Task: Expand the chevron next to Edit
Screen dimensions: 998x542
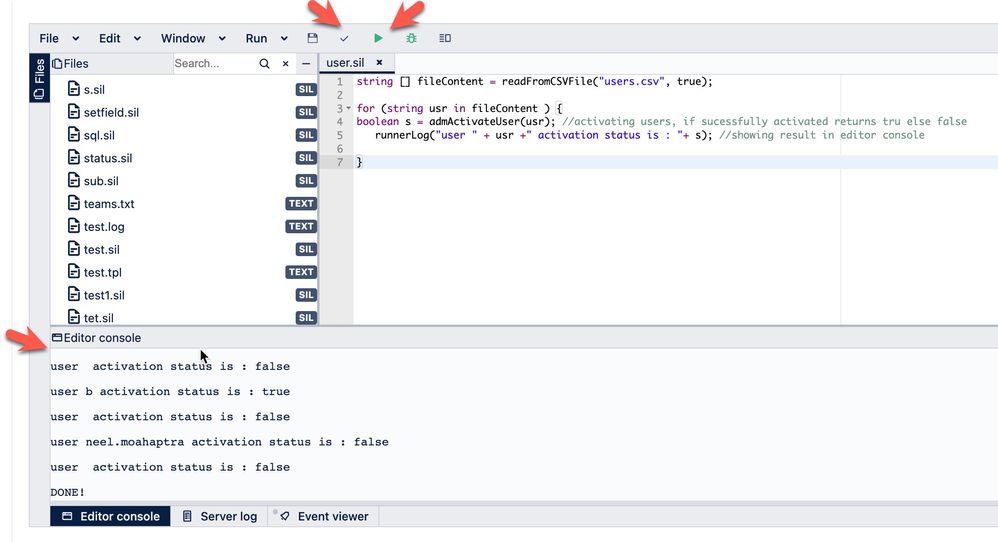Action: click(137, 39)
